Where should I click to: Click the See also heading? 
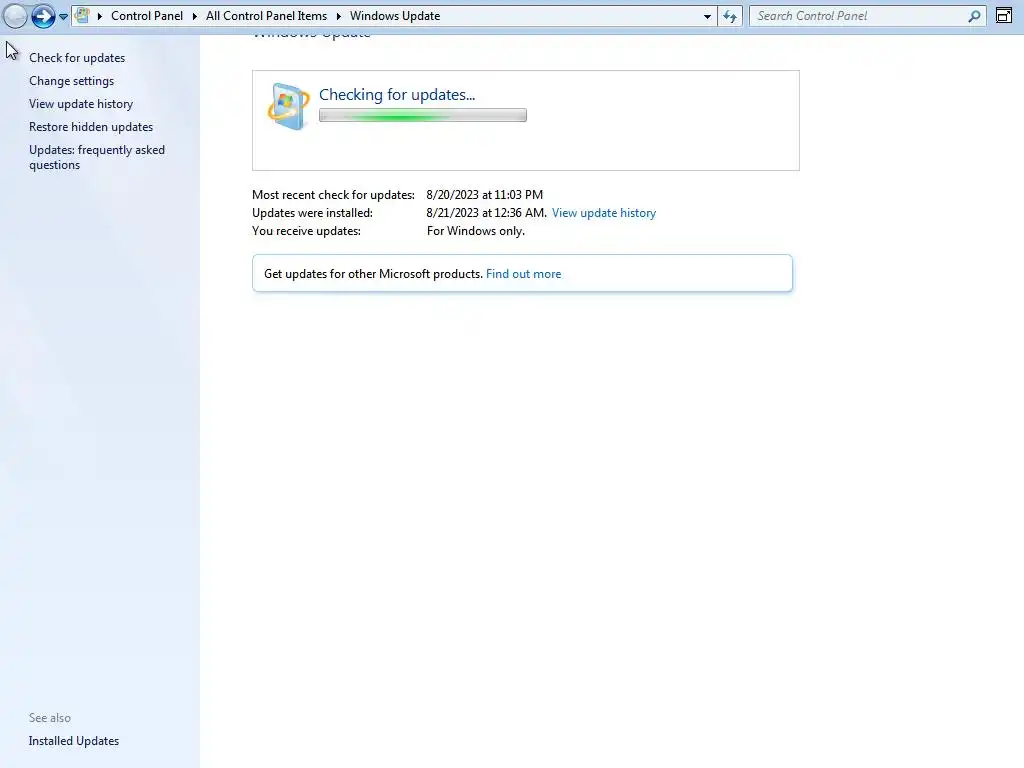click(50, 718)
